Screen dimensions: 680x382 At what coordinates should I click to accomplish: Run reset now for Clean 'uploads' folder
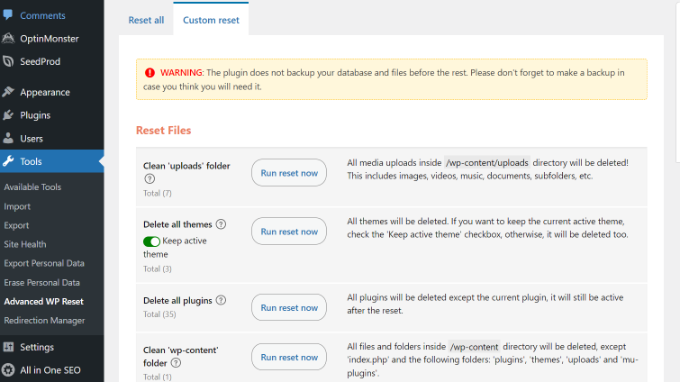[289, 173]
